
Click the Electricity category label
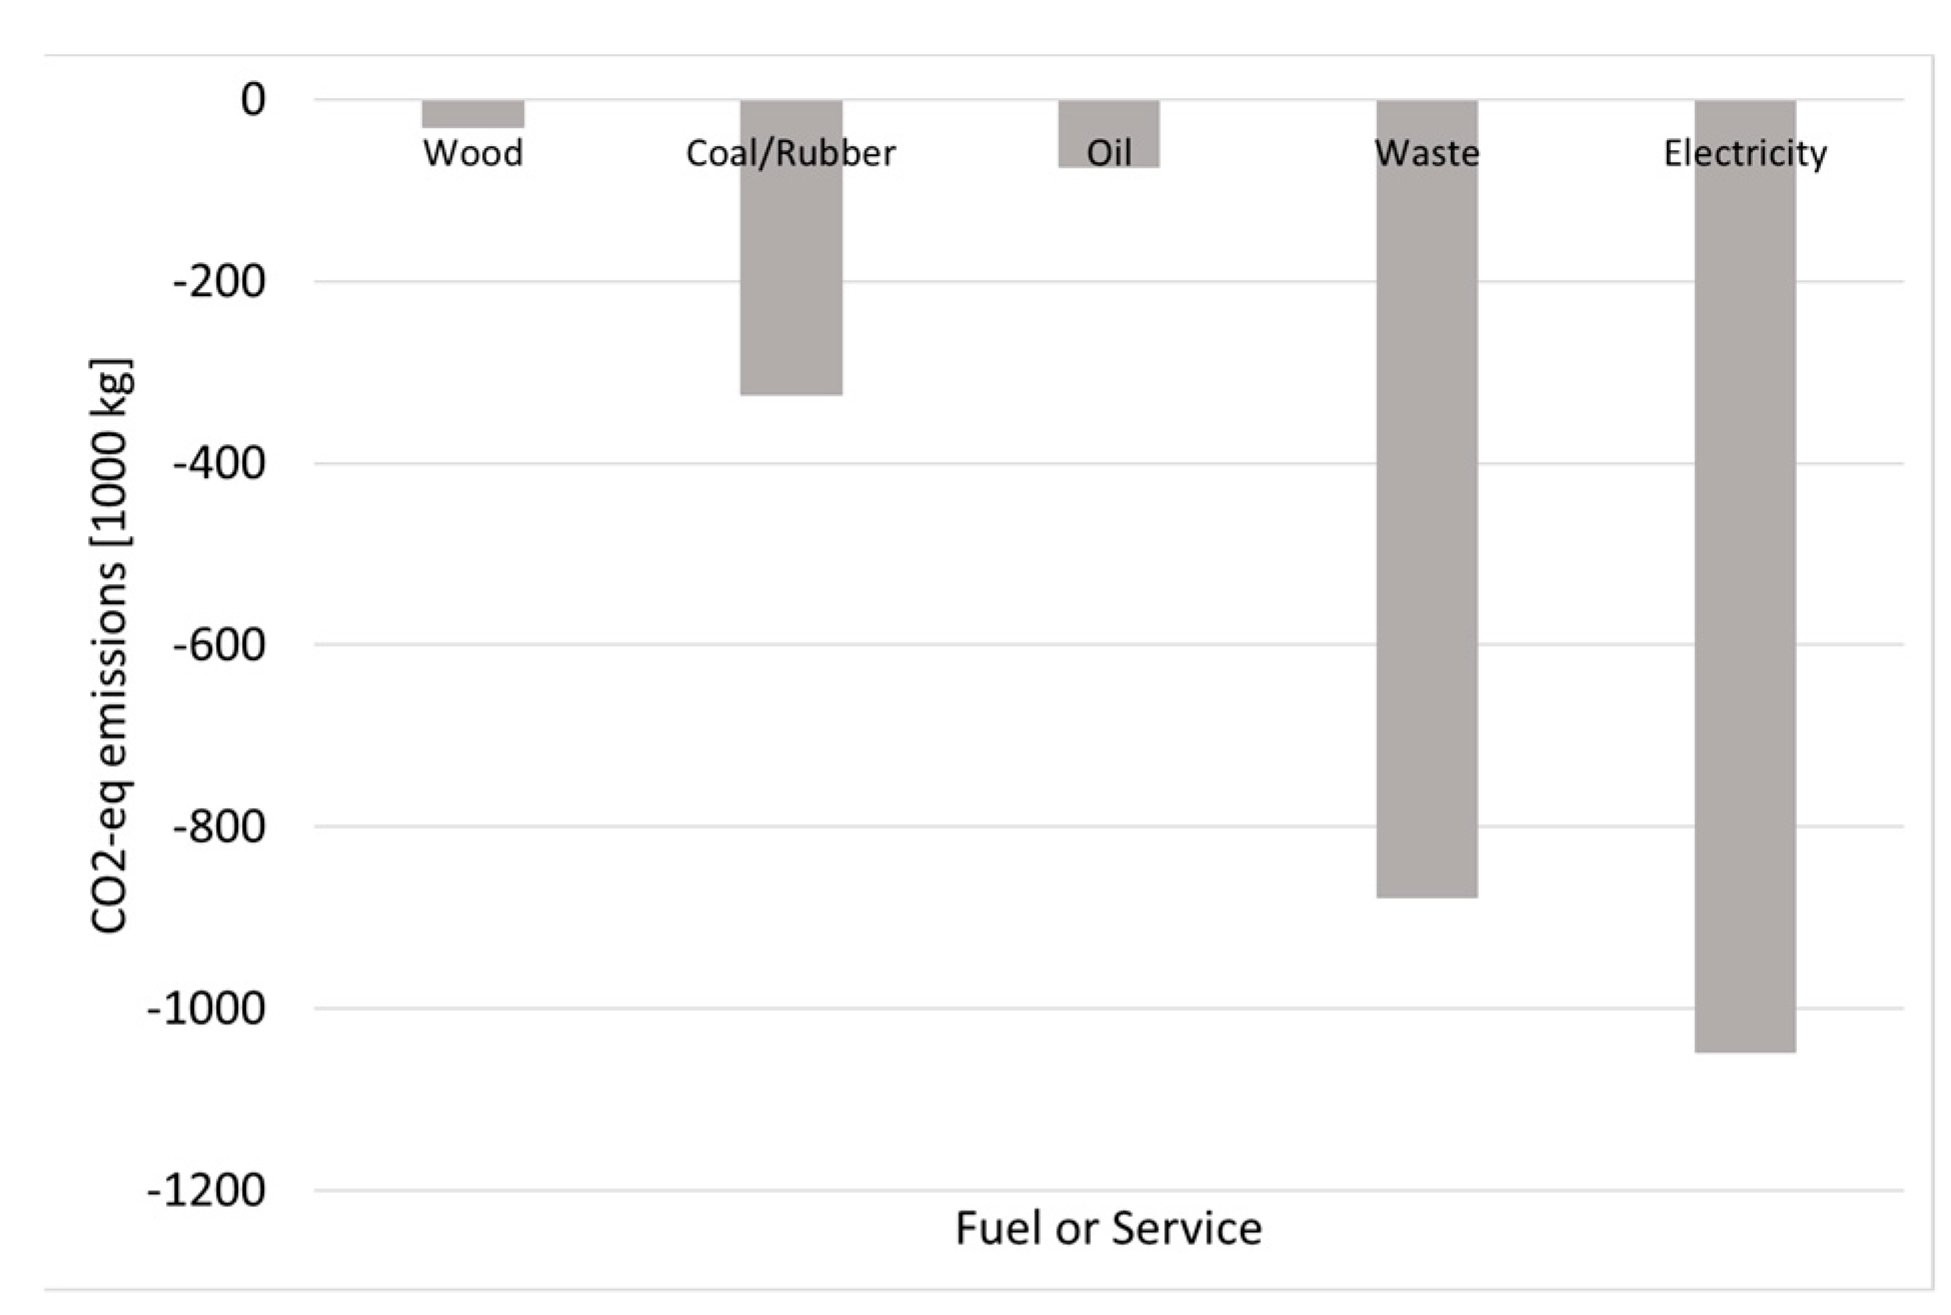[1745, 154]
